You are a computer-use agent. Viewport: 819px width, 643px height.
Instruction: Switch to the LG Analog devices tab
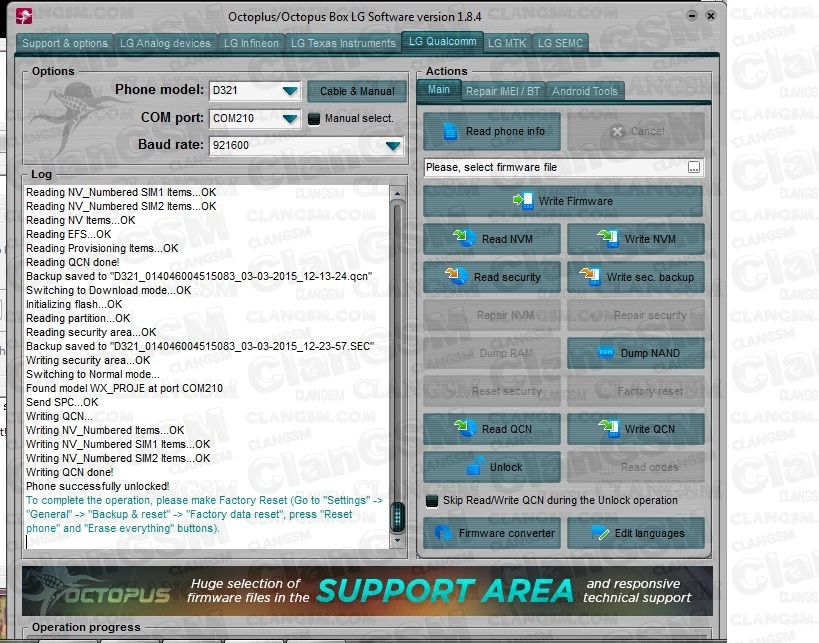point(165,43)
